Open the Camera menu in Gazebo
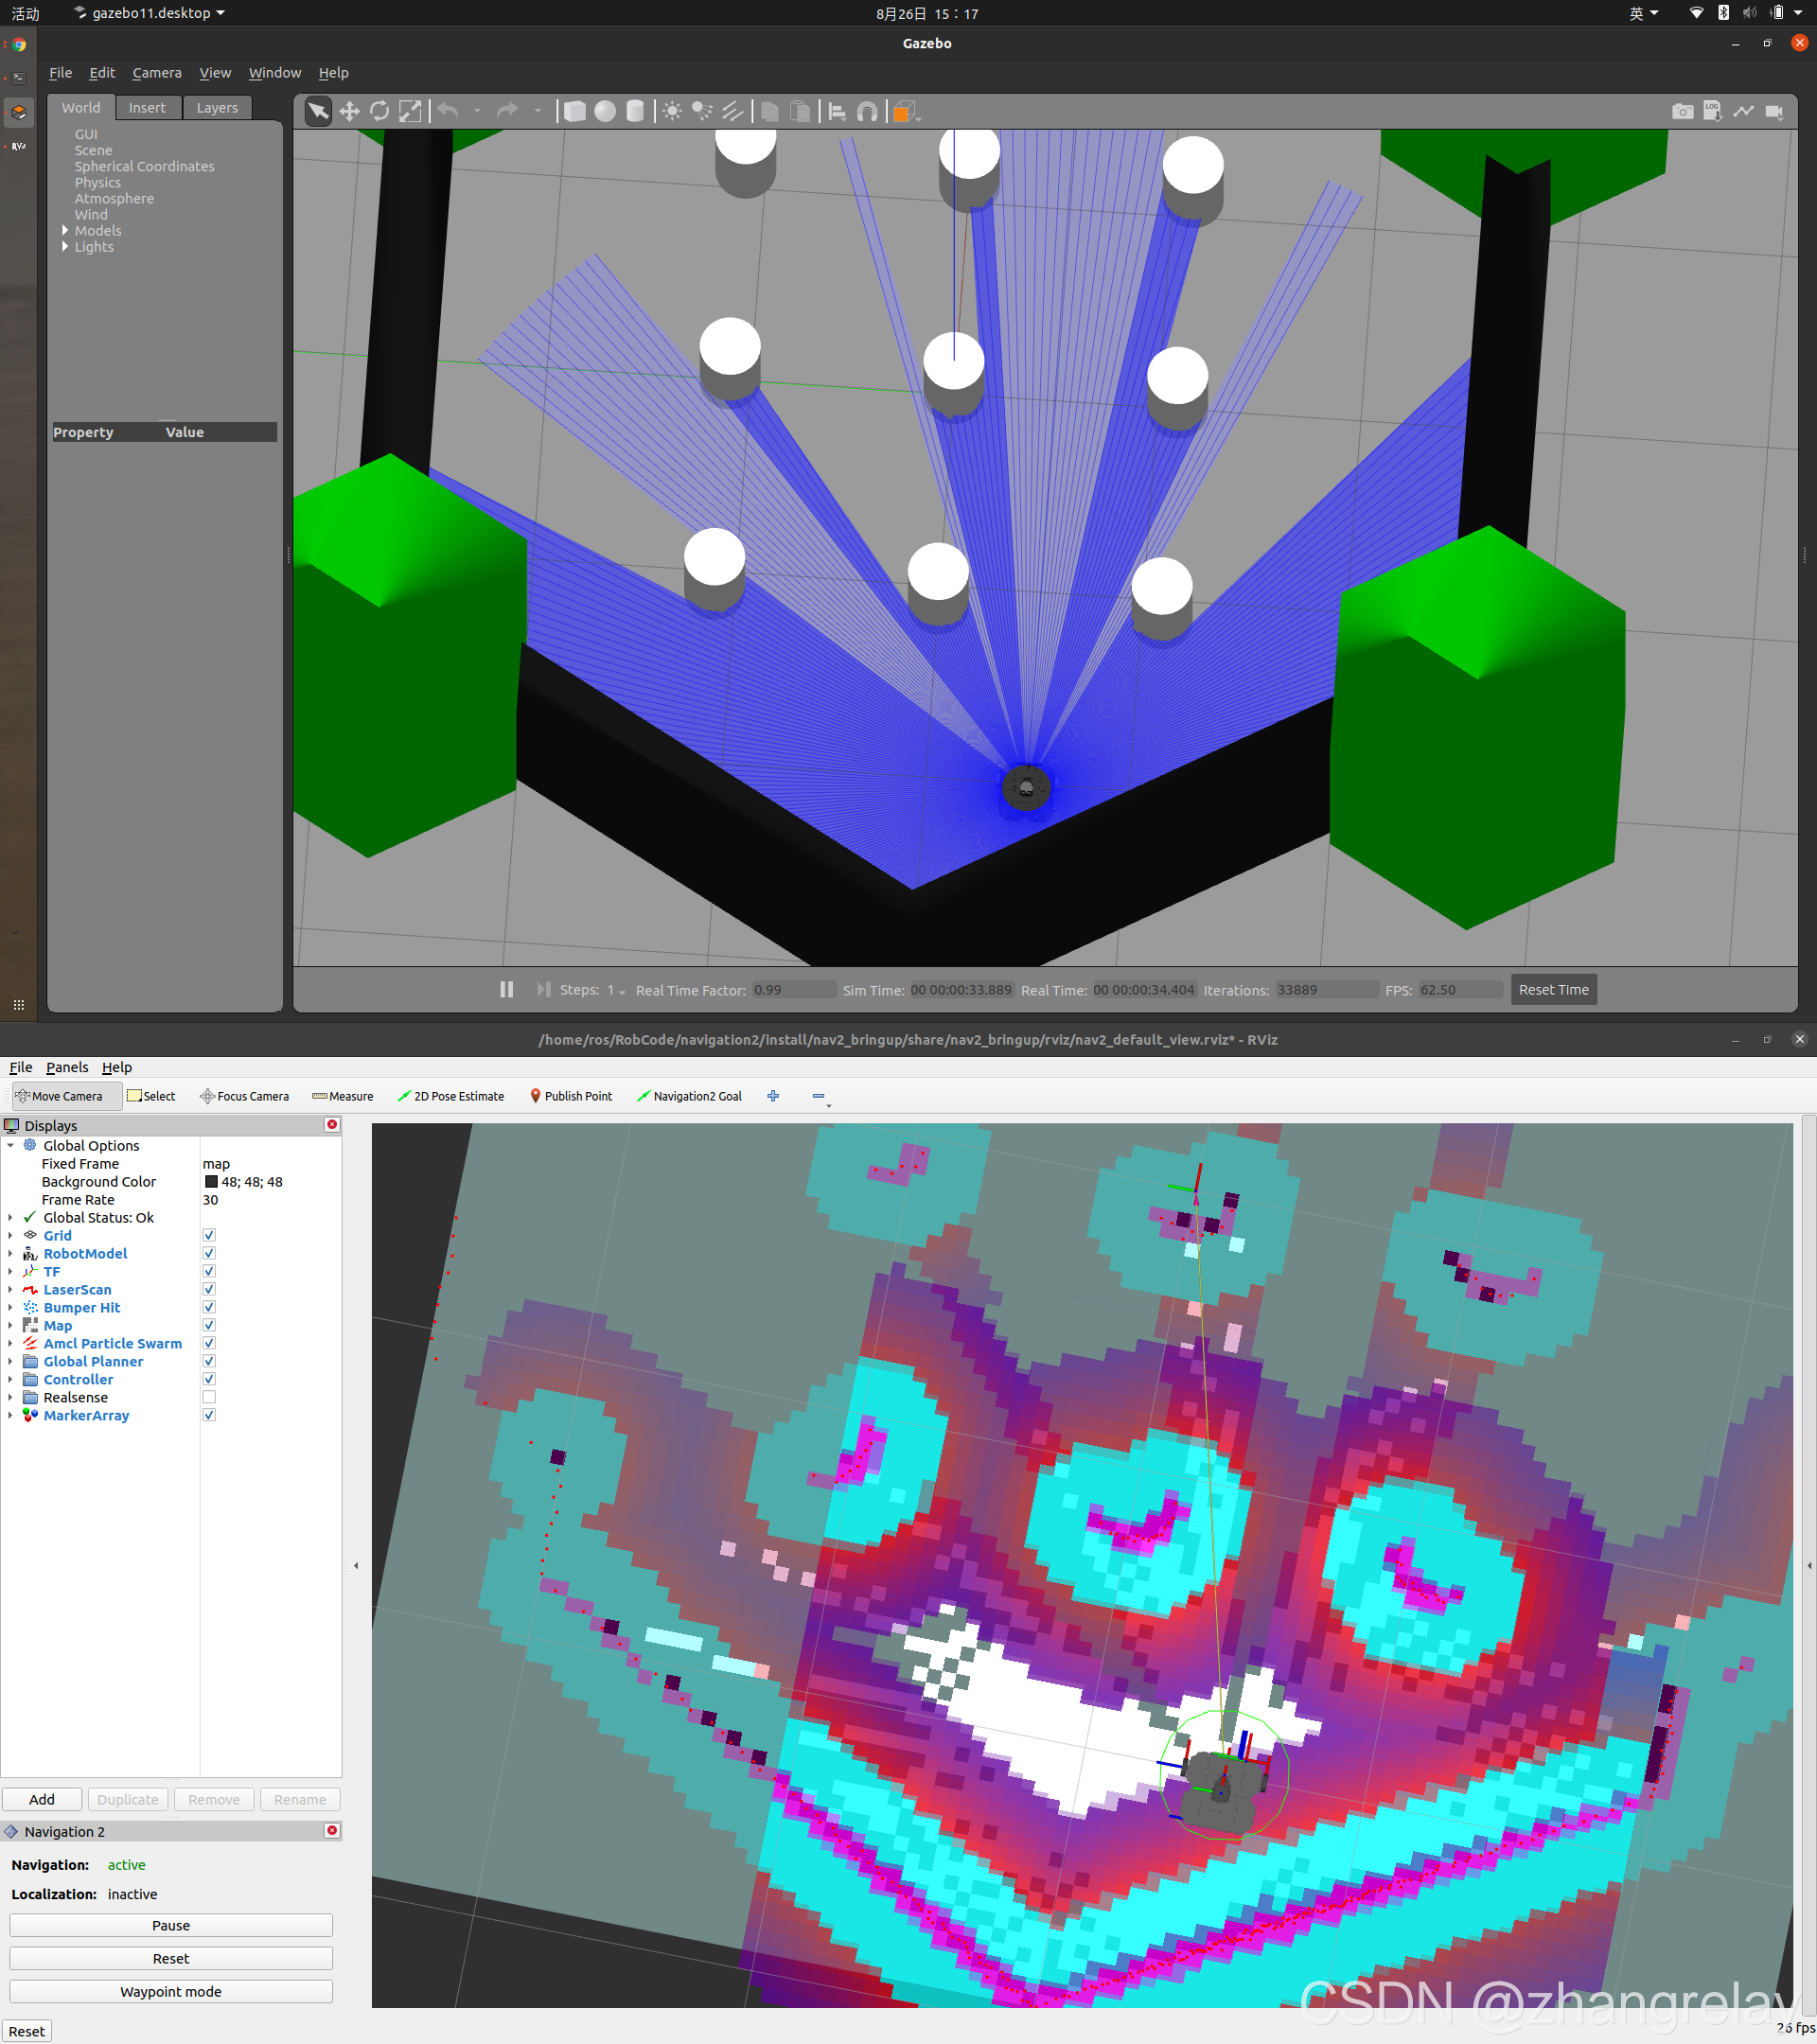 (x=157, y=73)
